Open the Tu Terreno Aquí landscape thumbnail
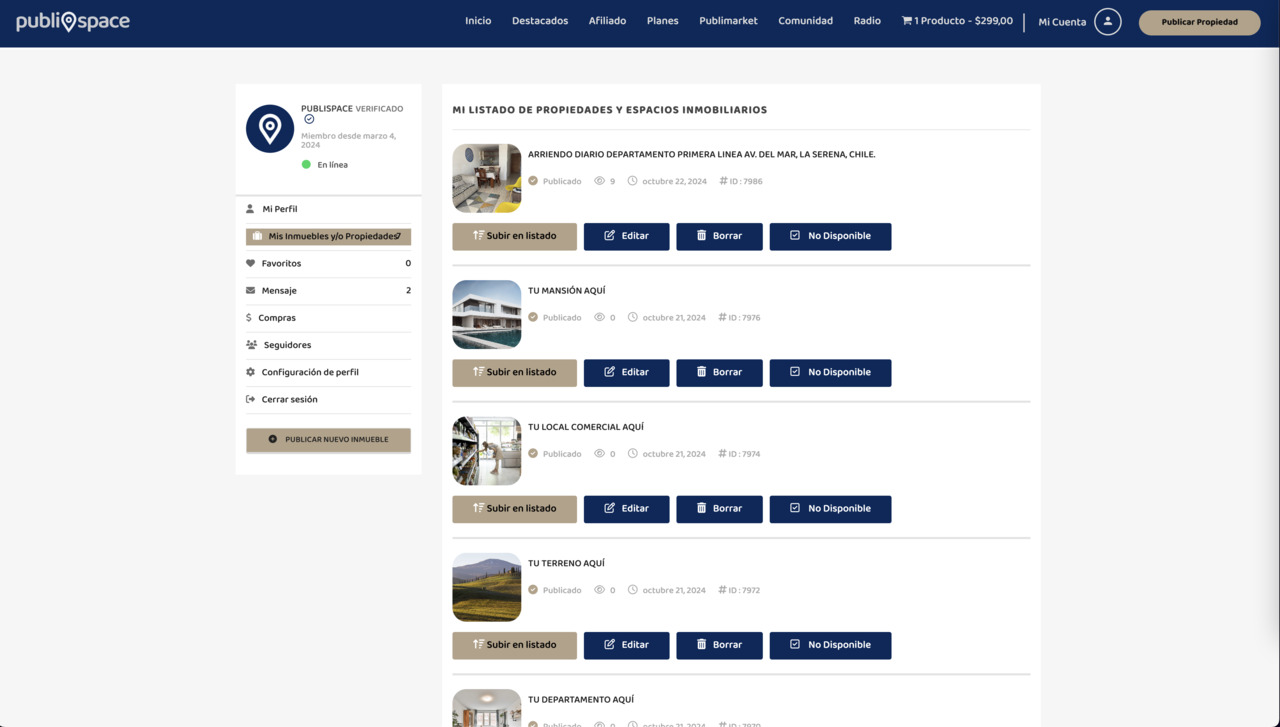 (487, 587)
